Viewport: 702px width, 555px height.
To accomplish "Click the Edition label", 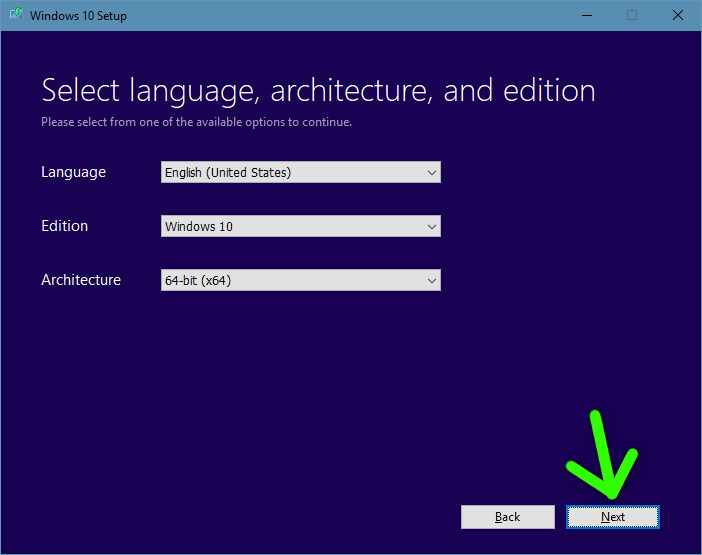I will [65, 226].
